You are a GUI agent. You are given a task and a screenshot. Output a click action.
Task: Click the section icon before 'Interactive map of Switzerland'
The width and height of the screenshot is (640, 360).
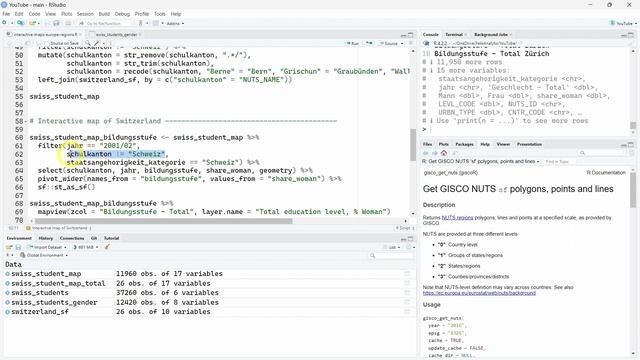(x=28, y=228)
